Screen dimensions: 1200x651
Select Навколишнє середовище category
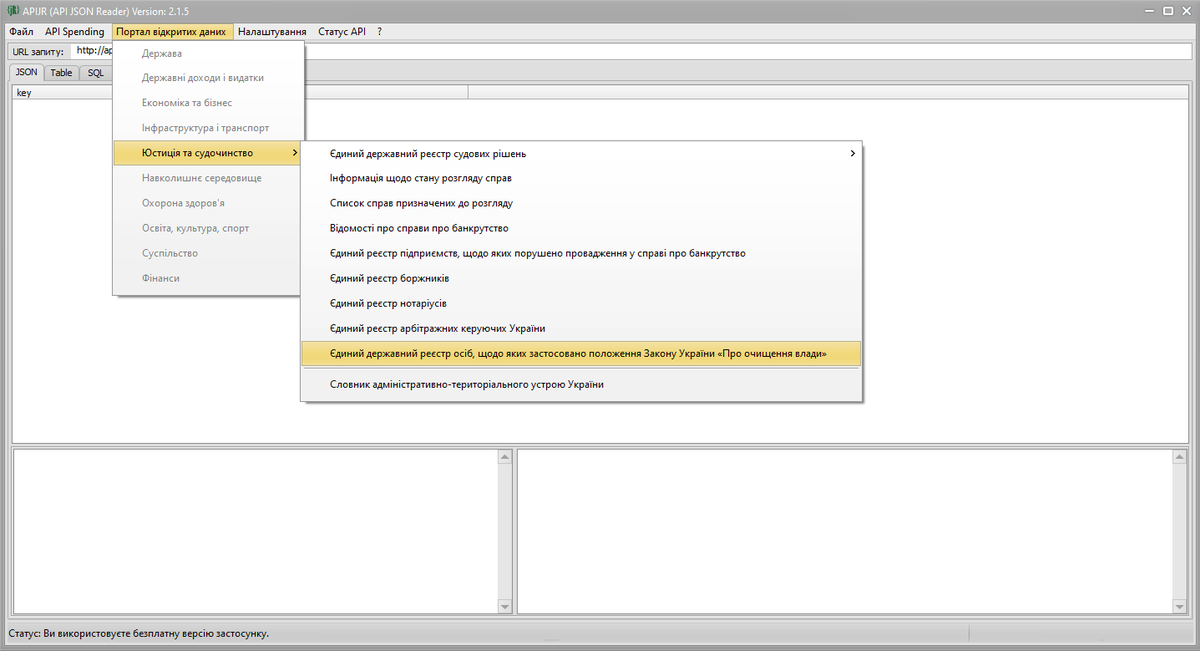(208, 178)
